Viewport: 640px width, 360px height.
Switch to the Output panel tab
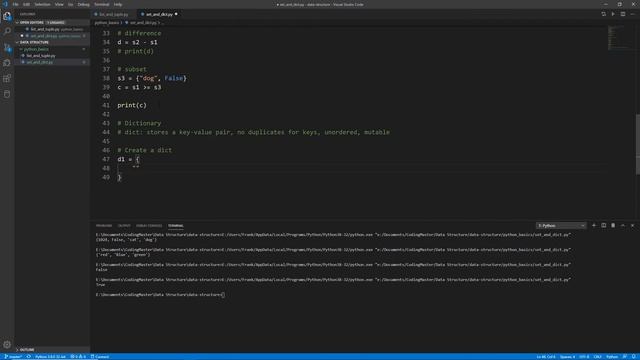coord(124,226)
